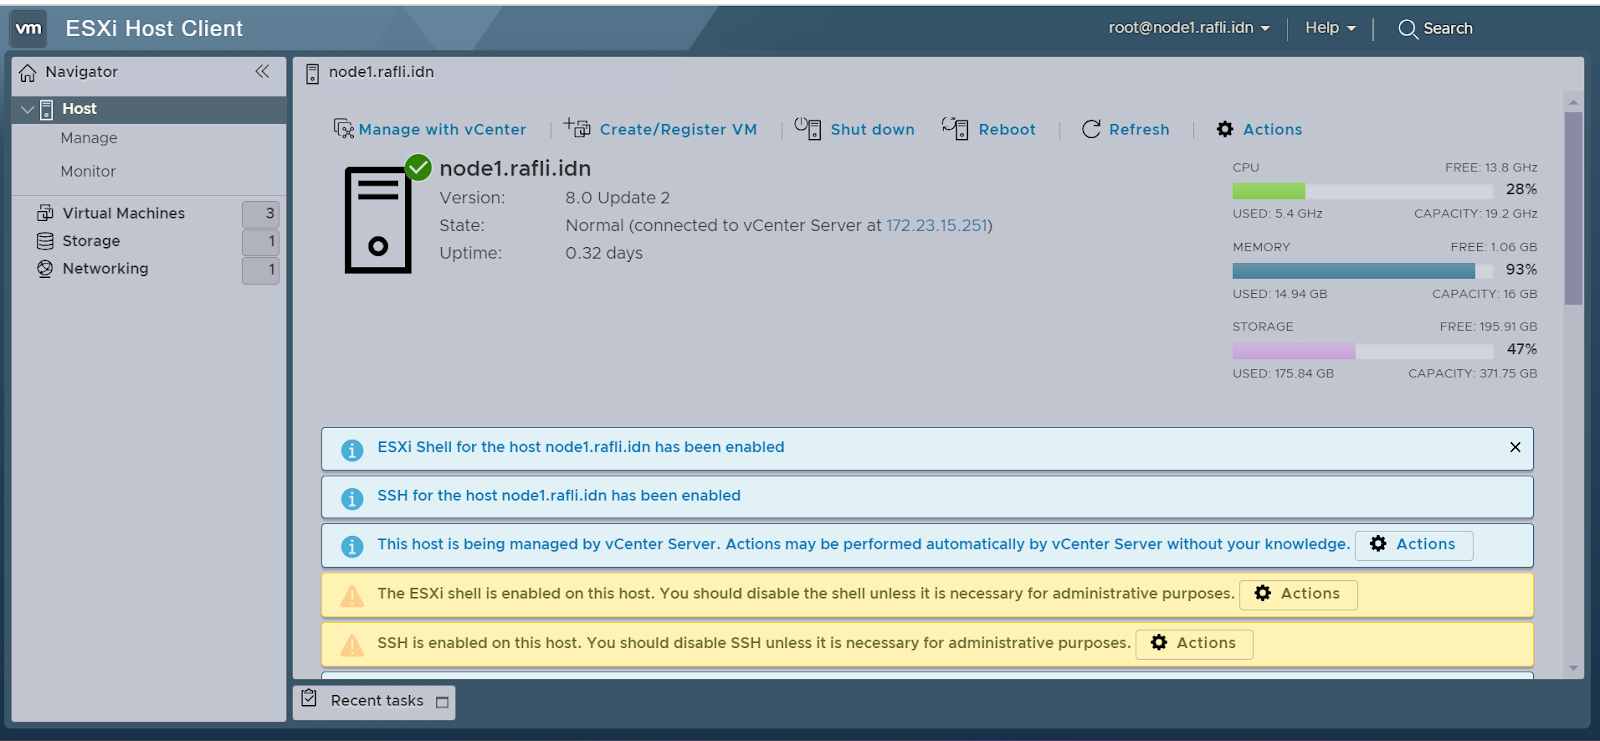Viewport: 1600px width, 741px height.
Task: Click the CPU usage bar
Action: 1362,191
